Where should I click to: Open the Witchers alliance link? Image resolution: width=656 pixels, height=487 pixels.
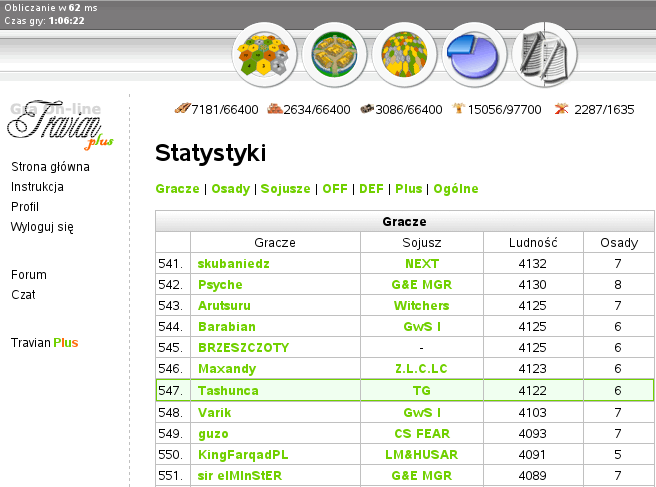pyautogui.click(x=422, y=306)
